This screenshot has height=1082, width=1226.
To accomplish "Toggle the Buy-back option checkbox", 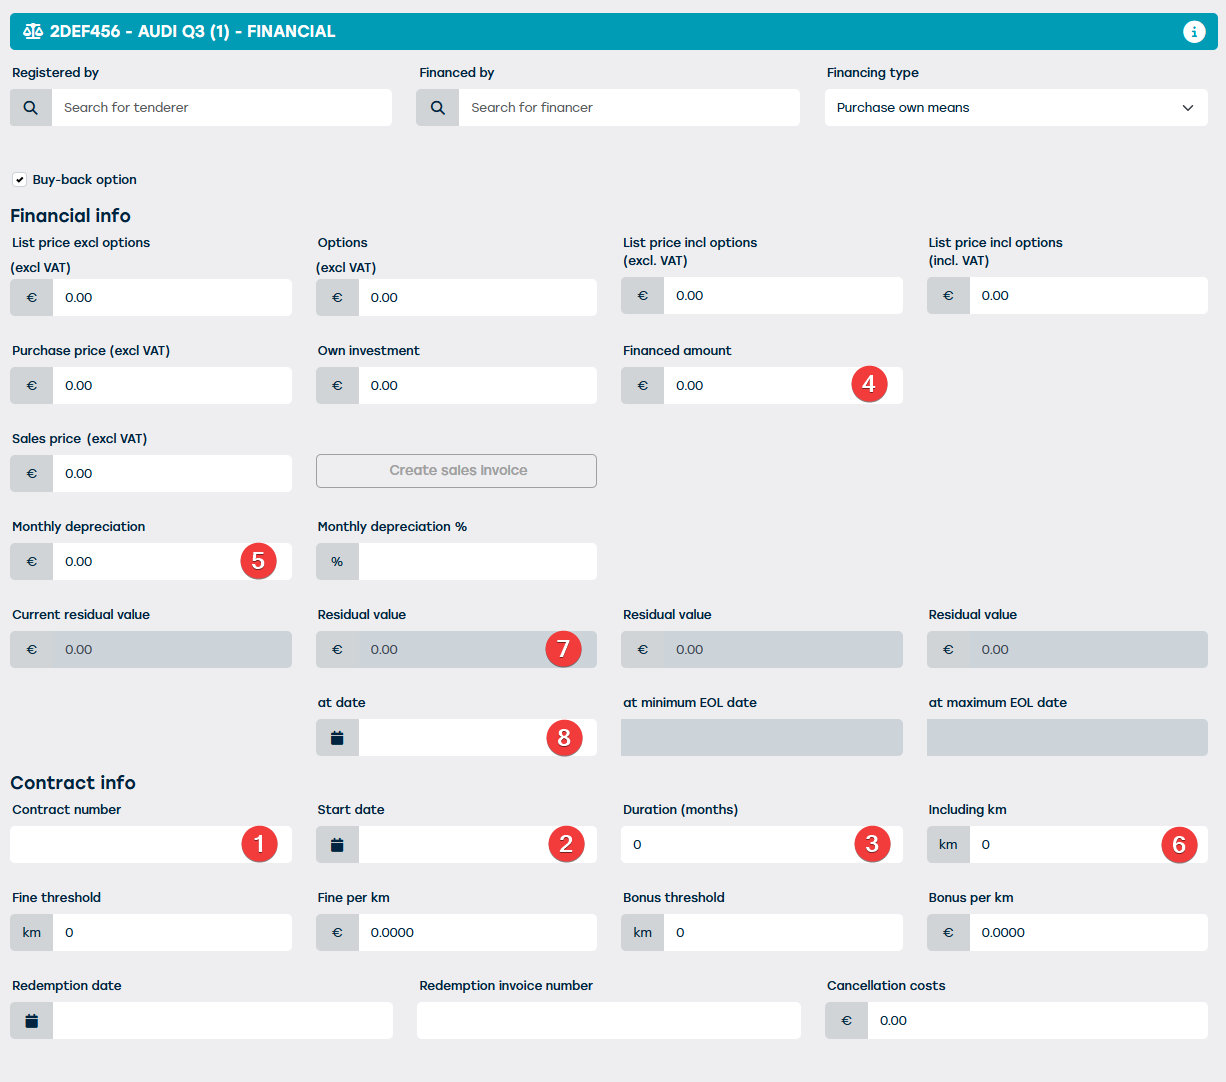I will (x=19, y=180).
